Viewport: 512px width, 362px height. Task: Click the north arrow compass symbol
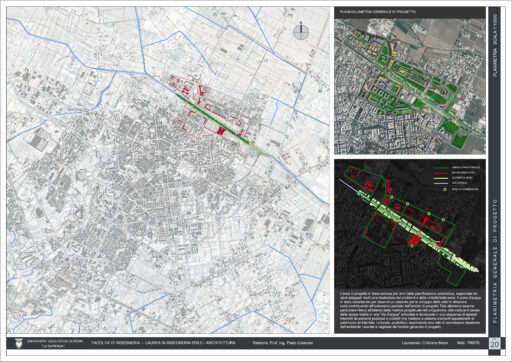click(x=301, y=32)
